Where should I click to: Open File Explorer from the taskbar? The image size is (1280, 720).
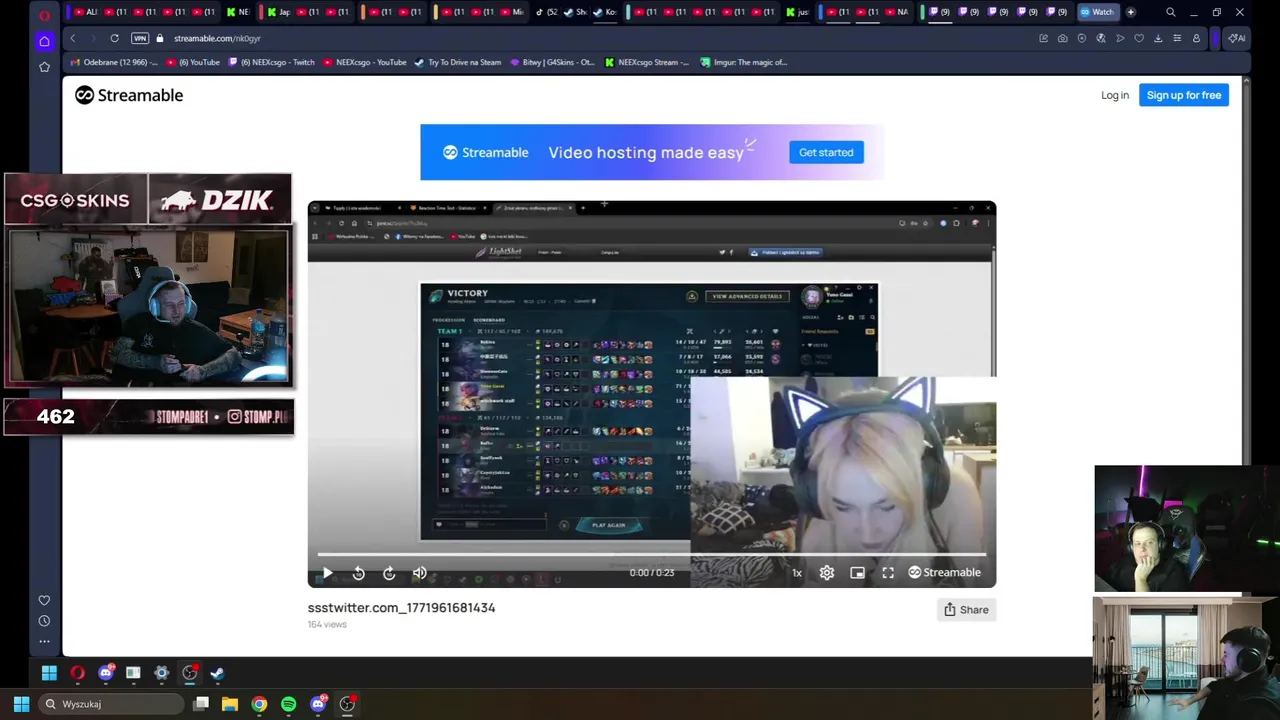(x=229, y=704)
